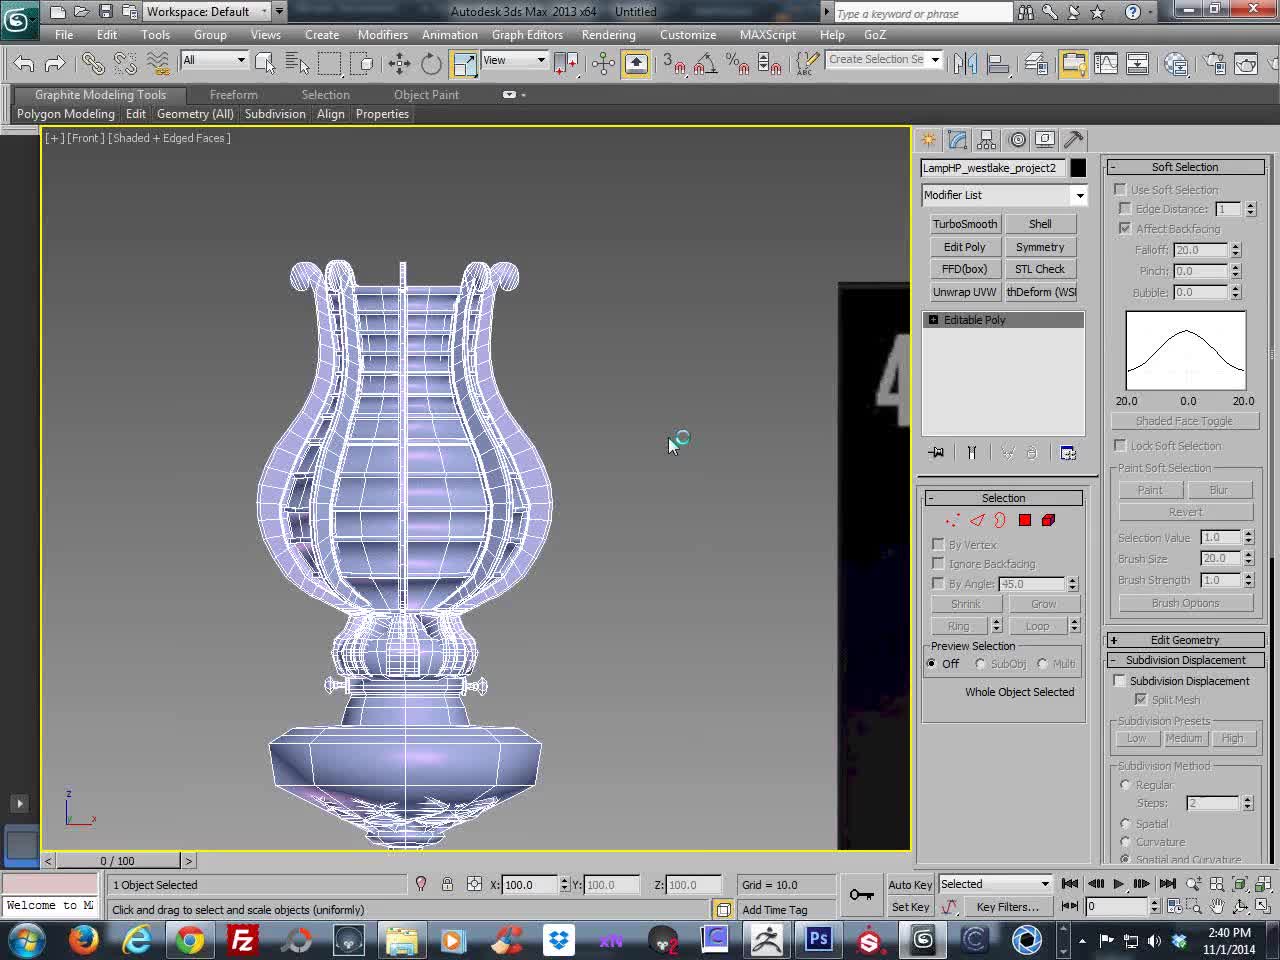Click the X scale value field
The height and width of the screenshot is (960, 1280).
528,884
